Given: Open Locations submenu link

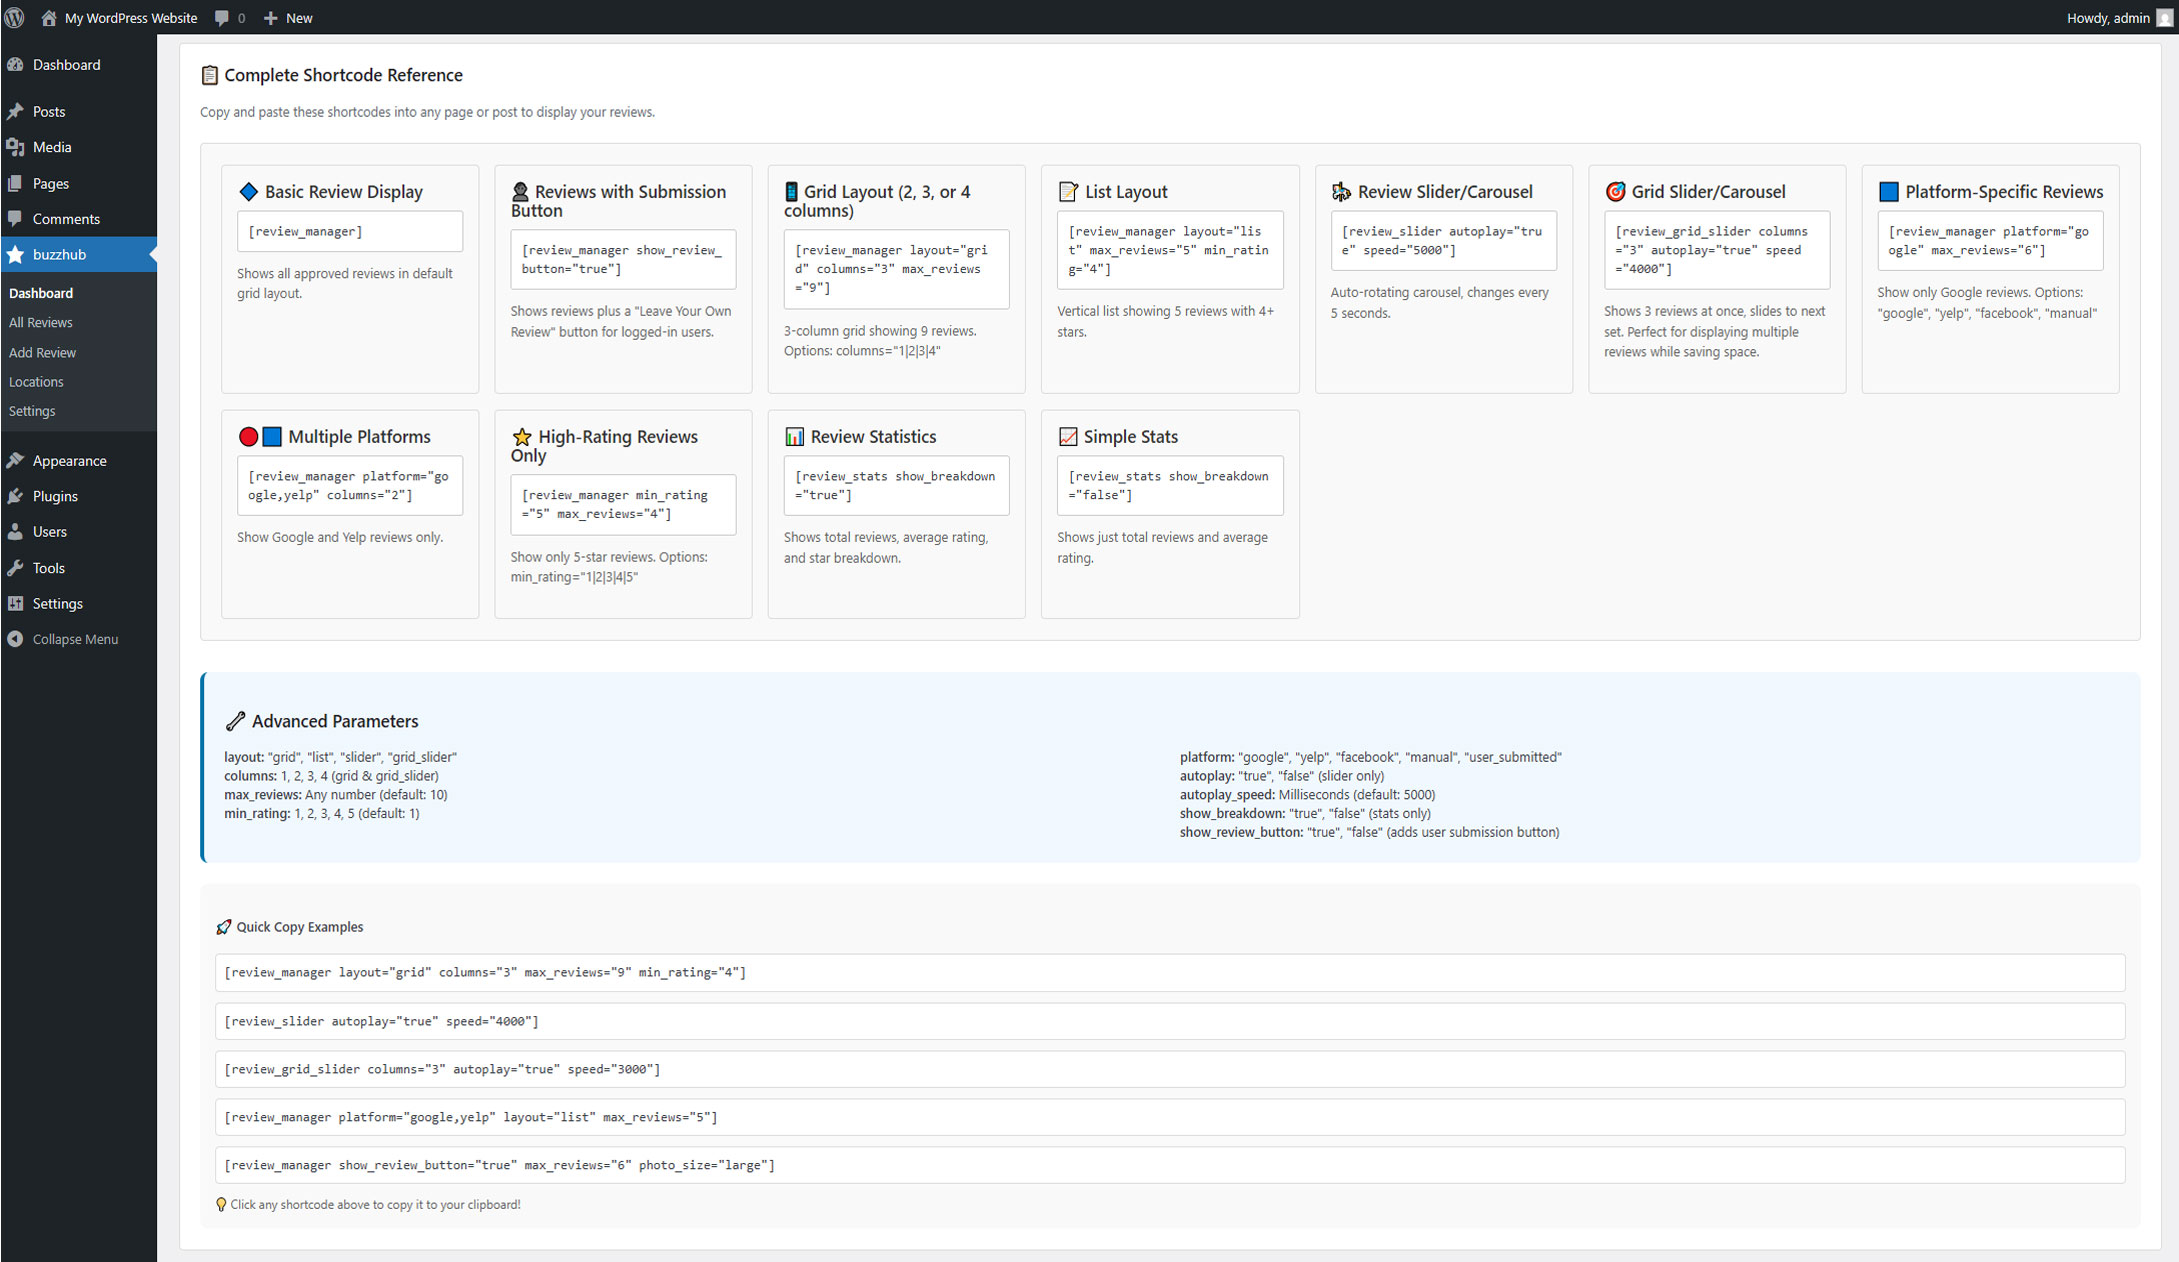Looking at the screenshot, I should pos(36,382).
